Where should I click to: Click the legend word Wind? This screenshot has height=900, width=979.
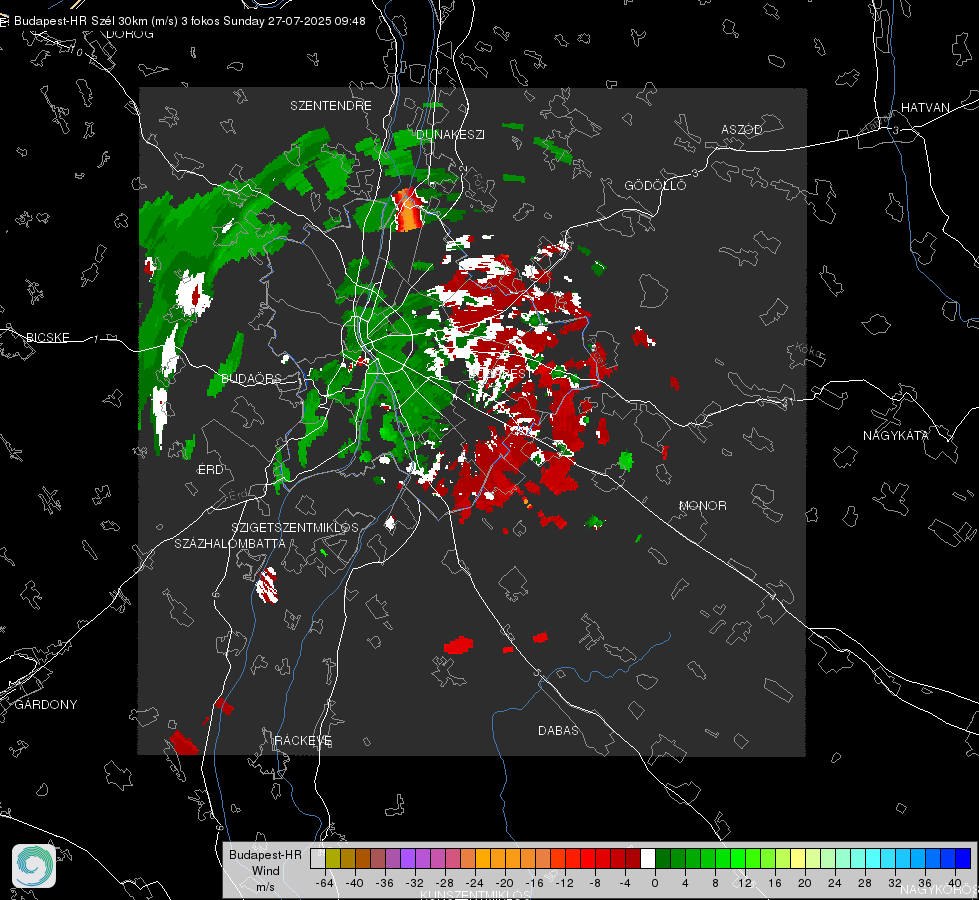(265, 870)
